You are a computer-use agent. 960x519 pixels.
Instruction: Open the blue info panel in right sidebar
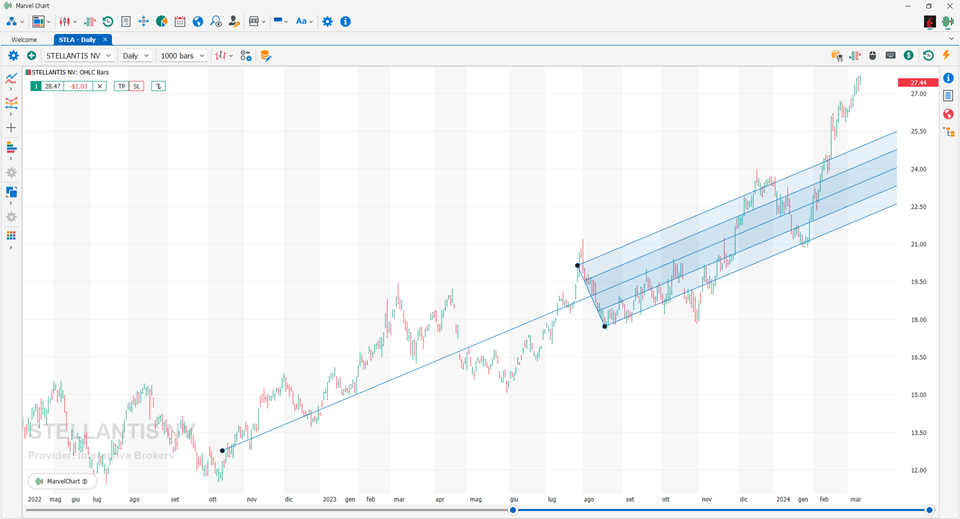[948, 78]
